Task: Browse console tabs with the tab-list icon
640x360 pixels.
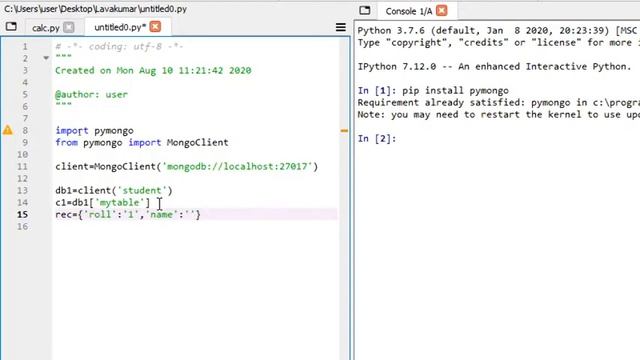Action: (364, 11)
